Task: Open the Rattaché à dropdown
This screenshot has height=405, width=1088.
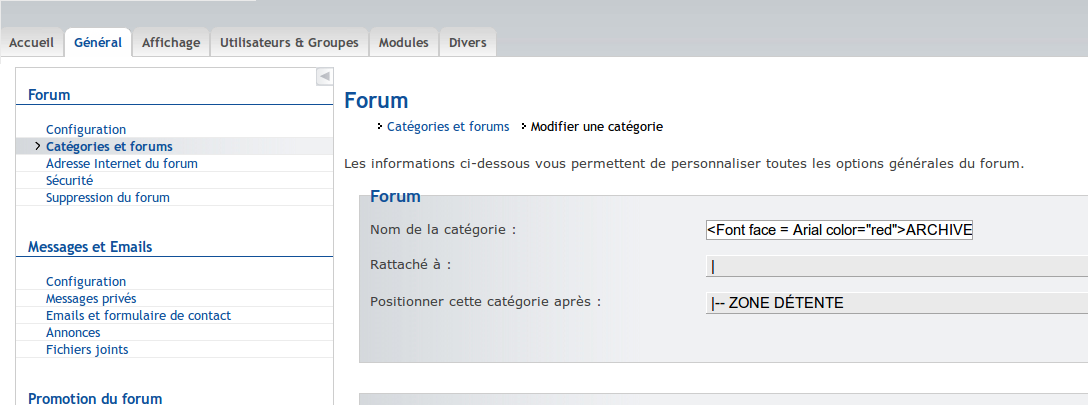Action: click(x=896, y=266)
